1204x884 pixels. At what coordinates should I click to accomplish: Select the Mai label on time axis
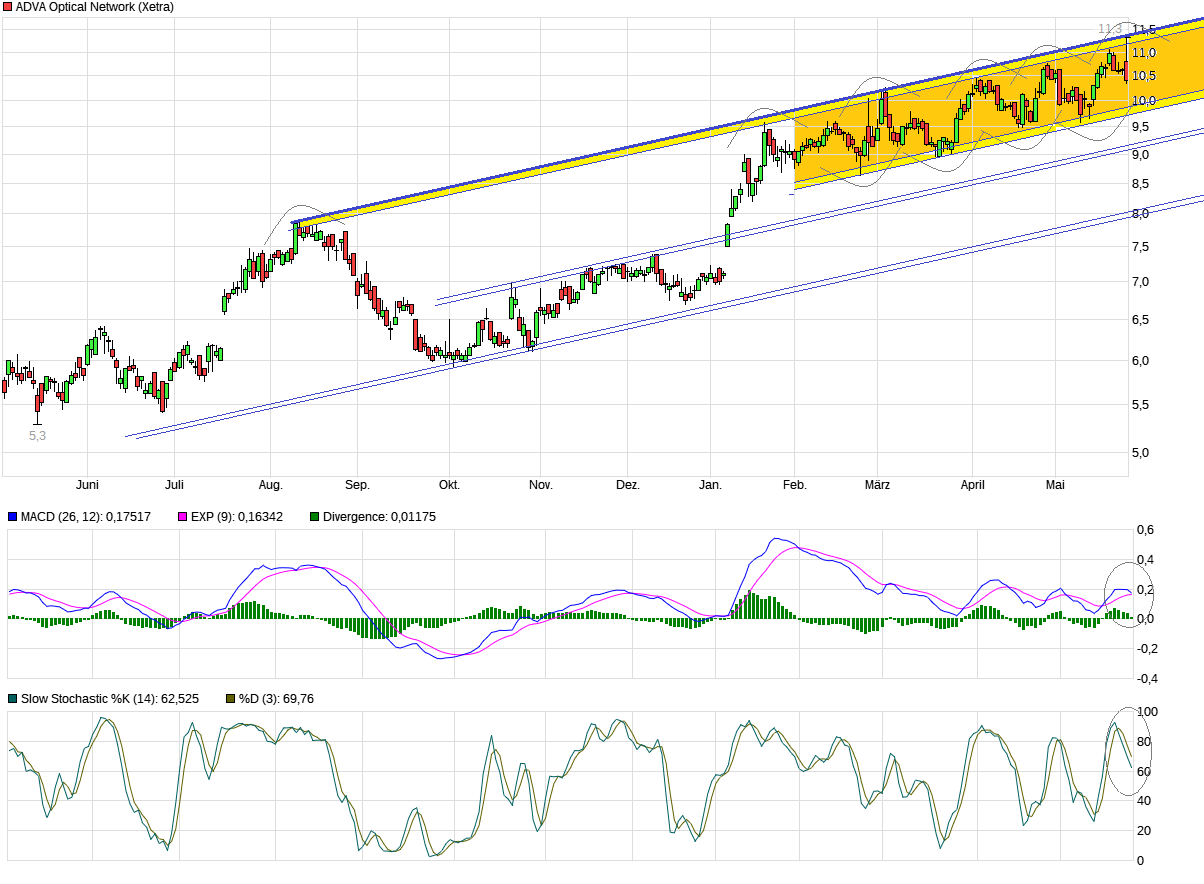[x=1055, y=485]
